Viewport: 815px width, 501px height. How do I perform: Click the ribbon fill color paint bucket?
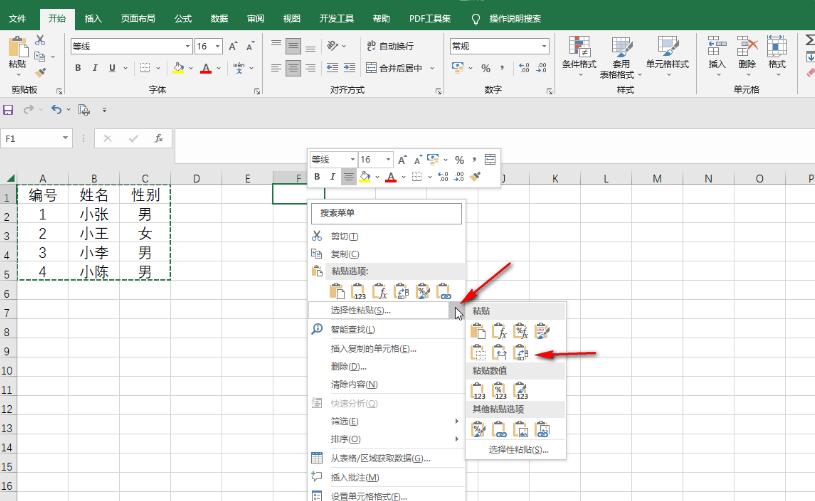179,68
